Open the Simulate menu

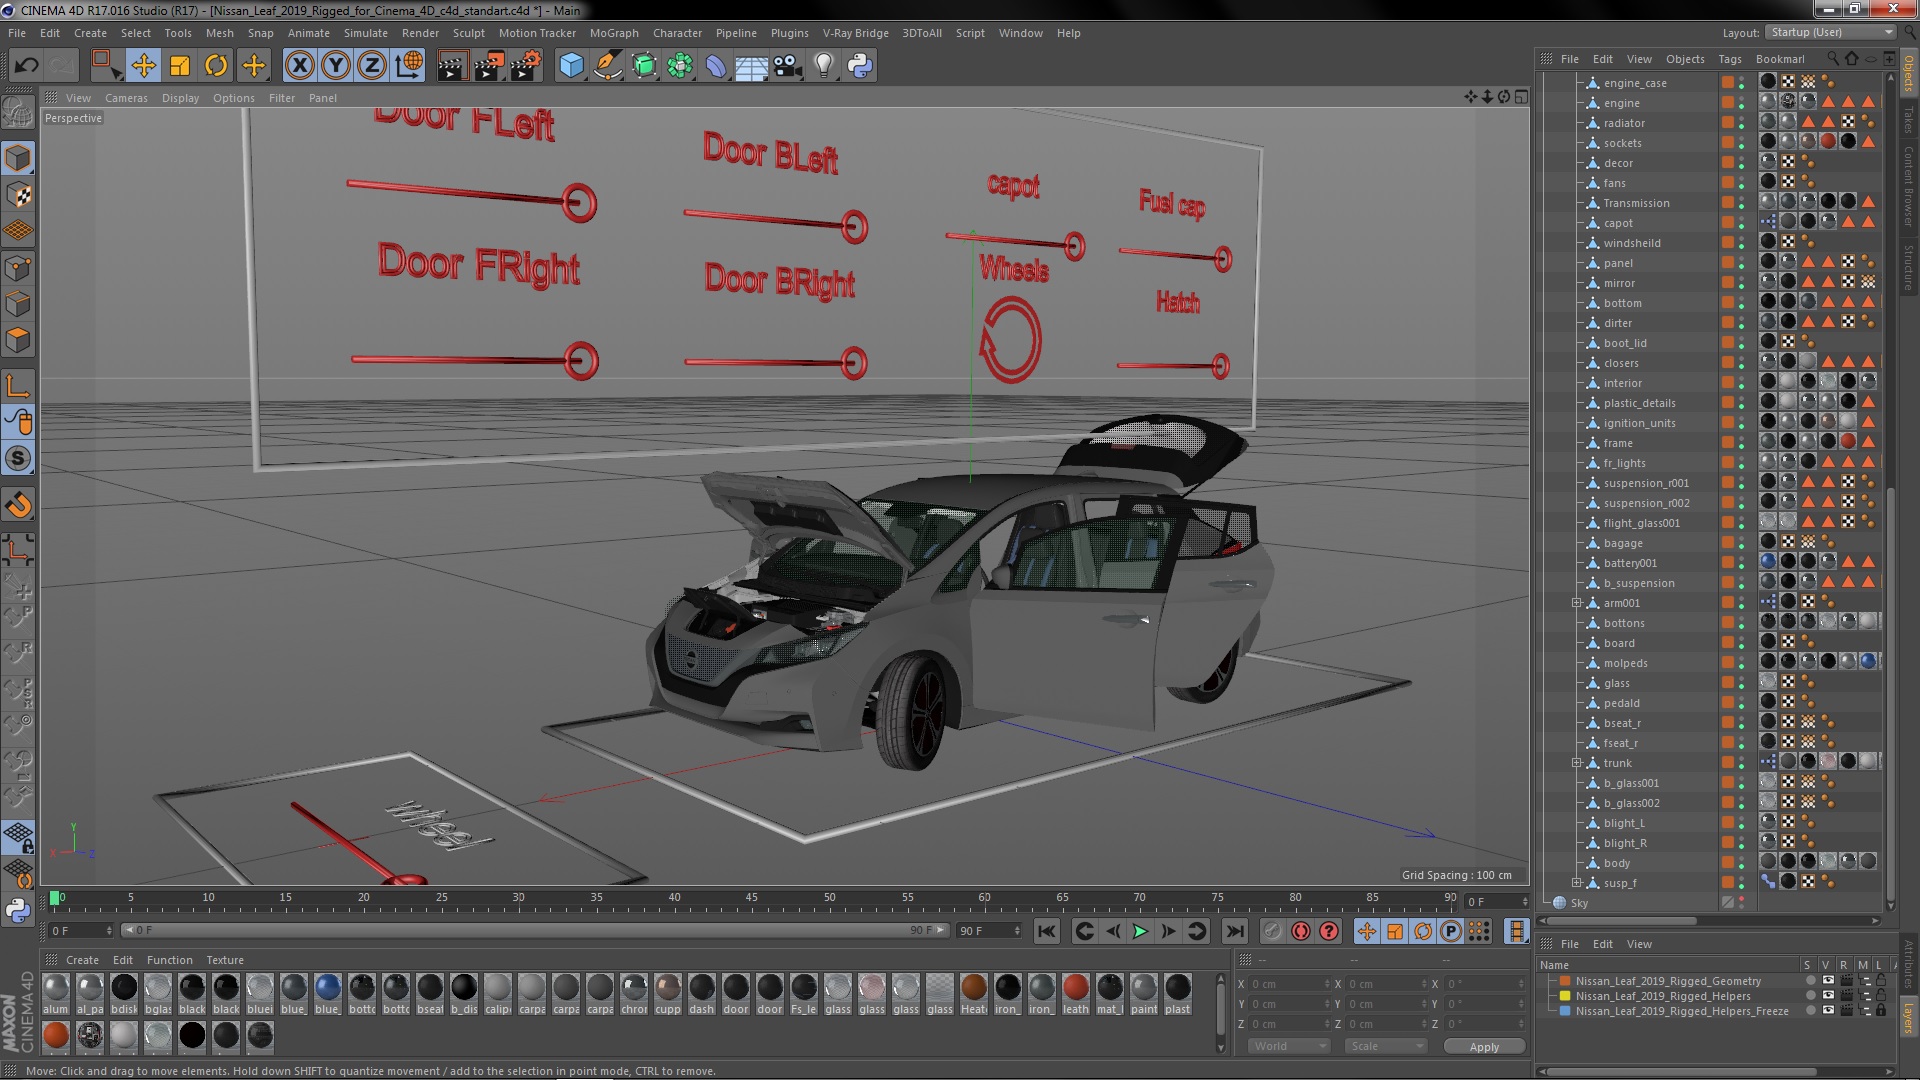tap(366, 33)
